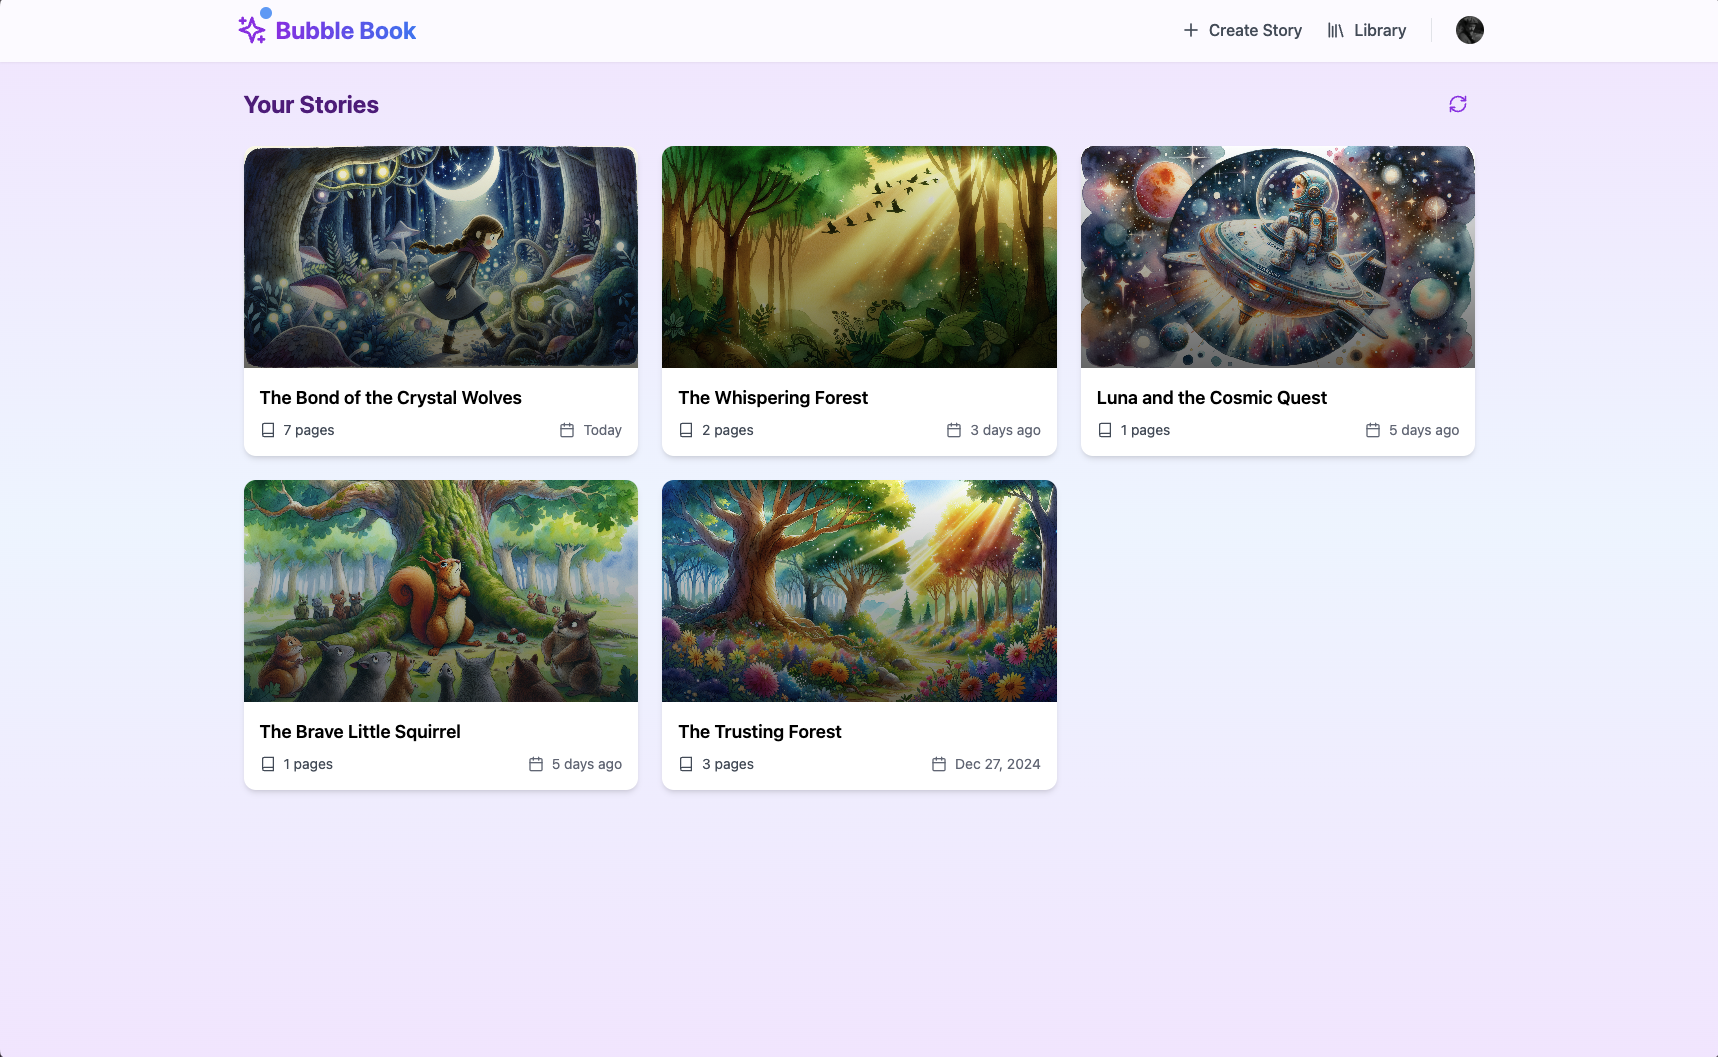
Task: Click the calendar icon on The Brave Little Squirrel
Action: tap(536, 764)
